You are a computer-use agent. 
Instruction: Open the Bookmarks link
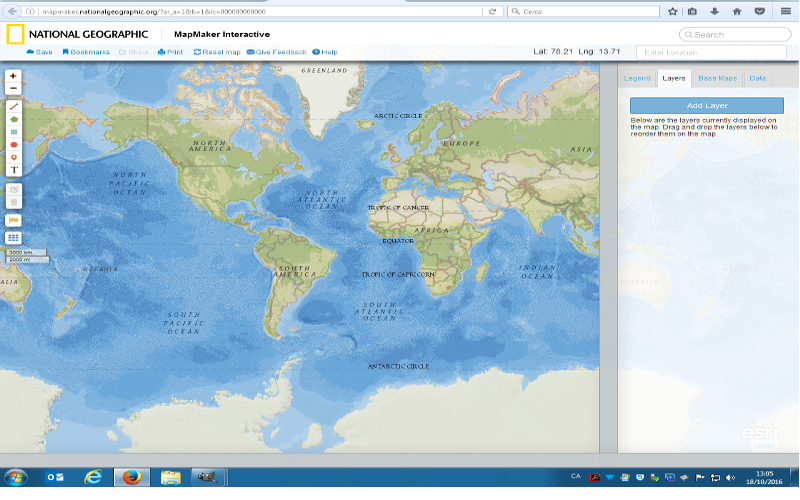tap(86, 51)
